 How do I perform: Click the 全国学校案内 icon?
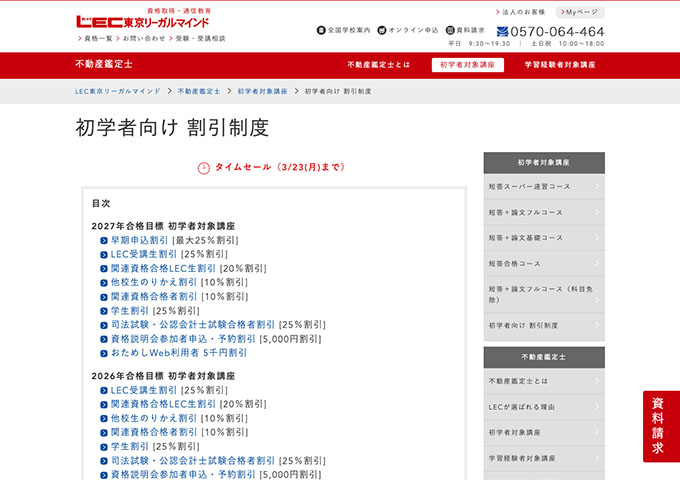point(321,30)
